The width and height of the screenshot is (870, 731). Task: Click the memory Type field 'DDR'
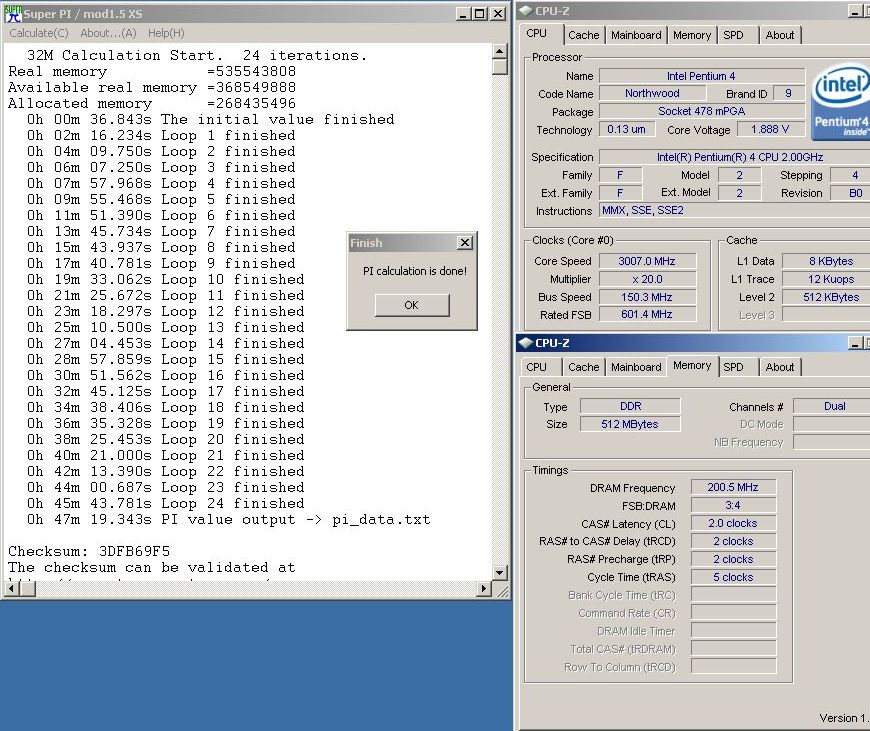630,406
